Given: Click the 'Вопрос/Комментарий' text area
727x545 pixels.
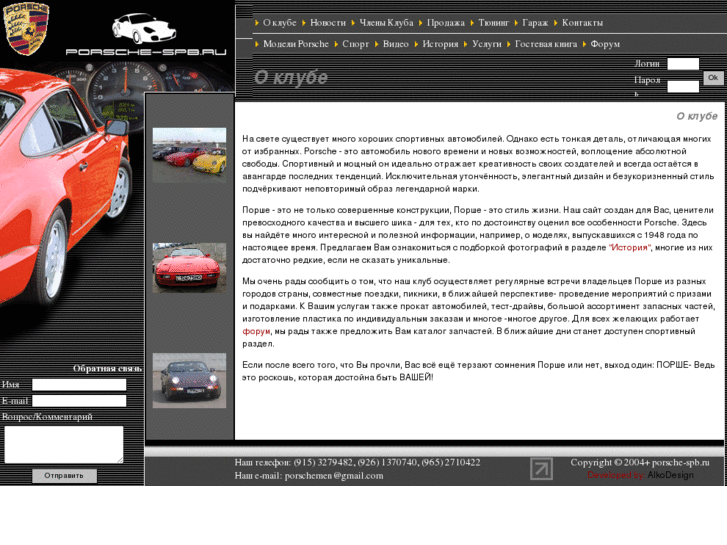Looking at the screenshot, I should 64,444.
